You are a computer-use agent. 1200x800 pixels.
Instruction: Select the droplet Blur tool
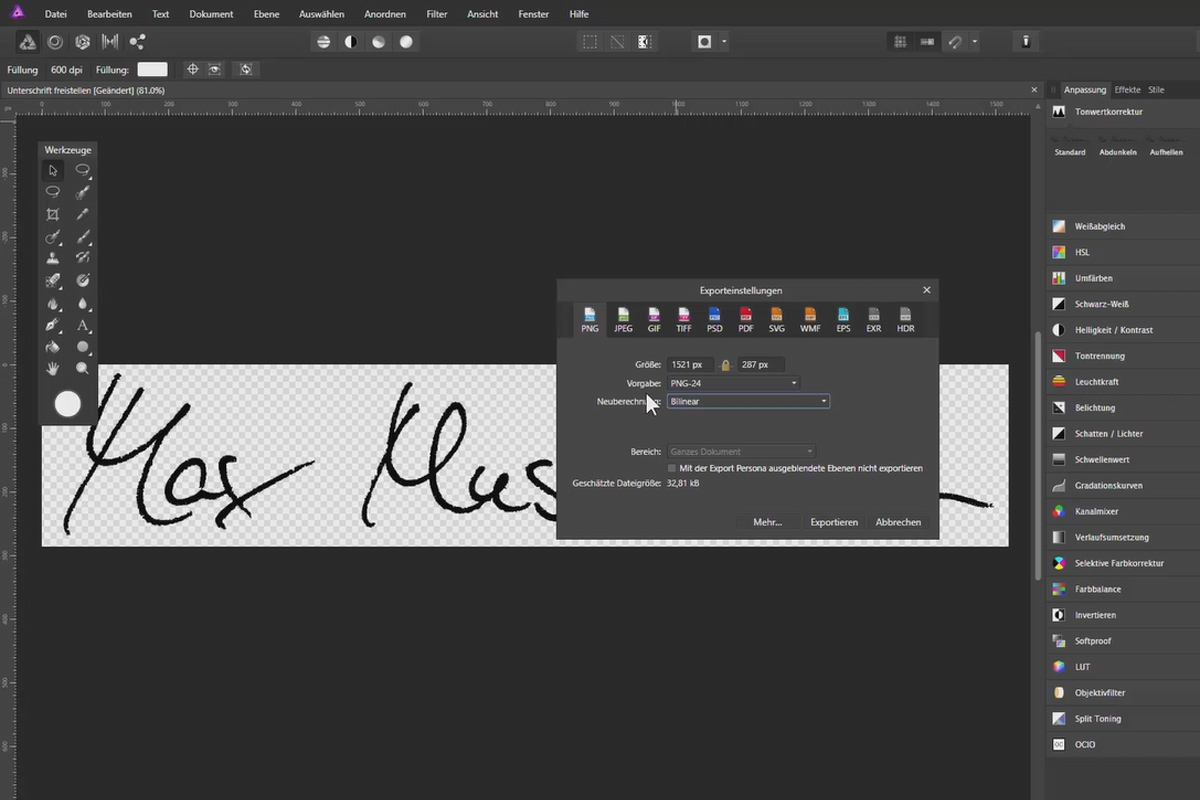pyautogui.click(x=83, y=303)
